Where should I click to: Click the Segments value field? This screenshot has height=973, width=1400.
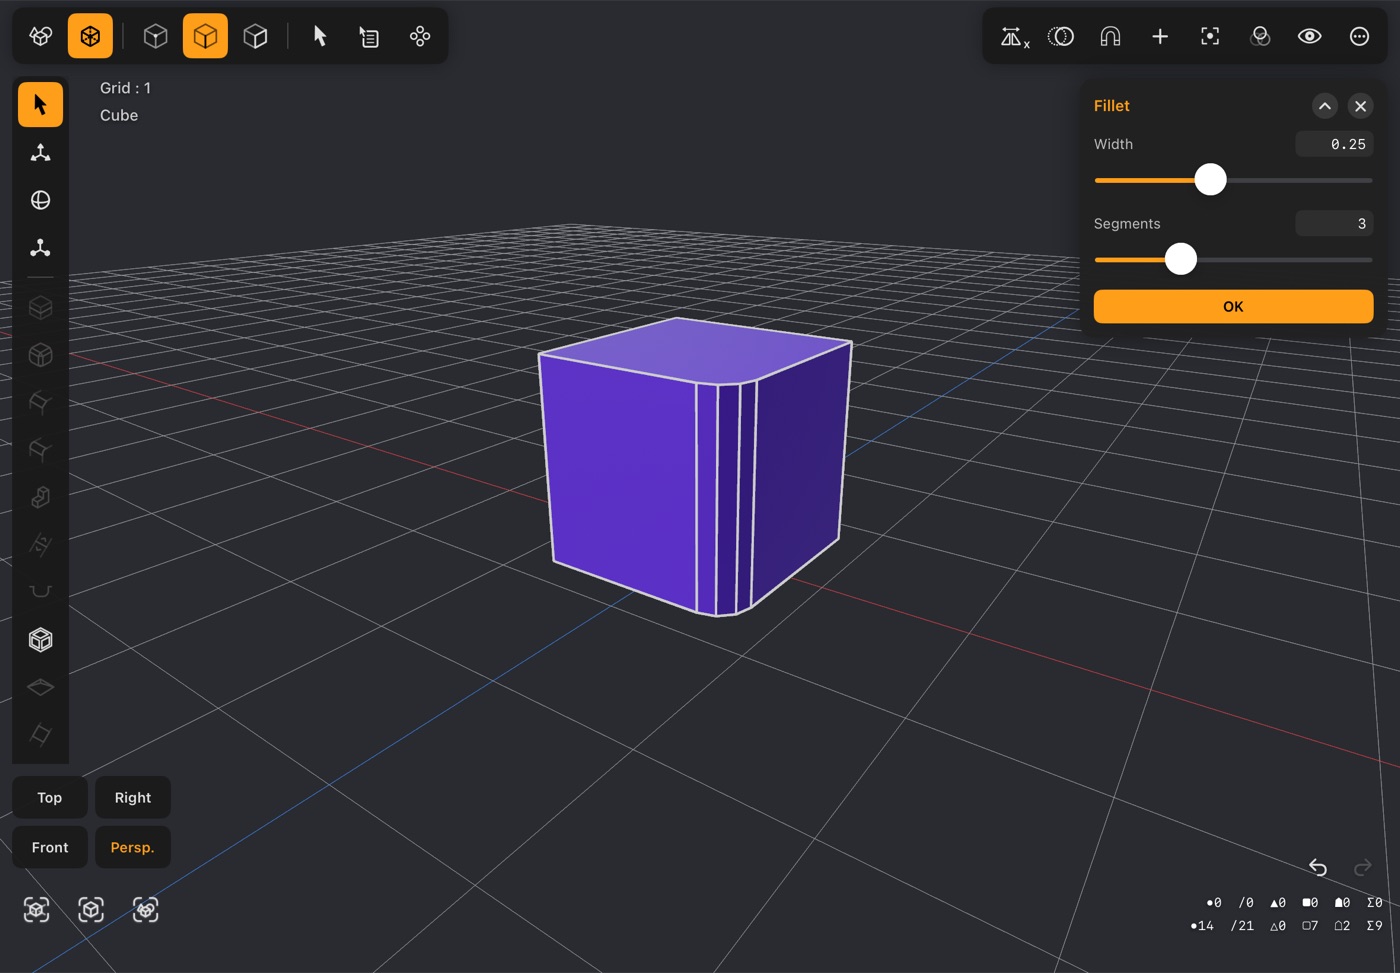1334,224
